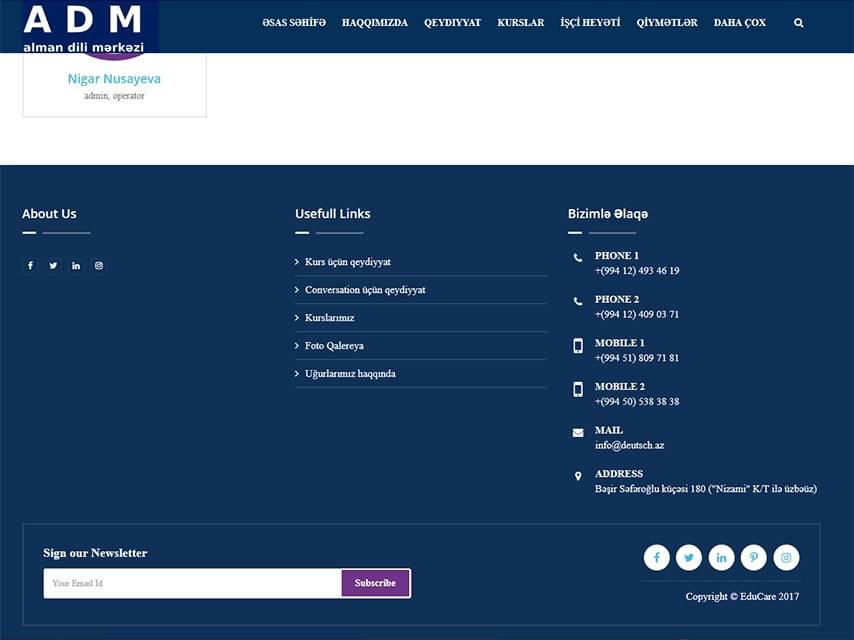Image resolution: width=854 pixels, height=640 pixels.
Task: Click the Twitter icon under About Us
Action: (x=53, y=266)
